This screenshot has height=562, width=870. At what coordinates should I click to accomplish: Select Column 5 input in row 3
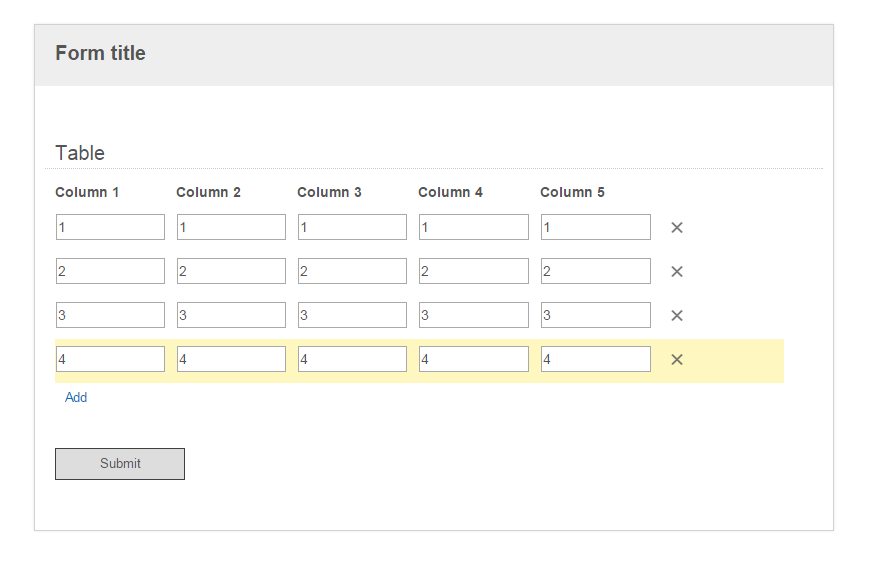pyautogui.click(x=596, y=315)
